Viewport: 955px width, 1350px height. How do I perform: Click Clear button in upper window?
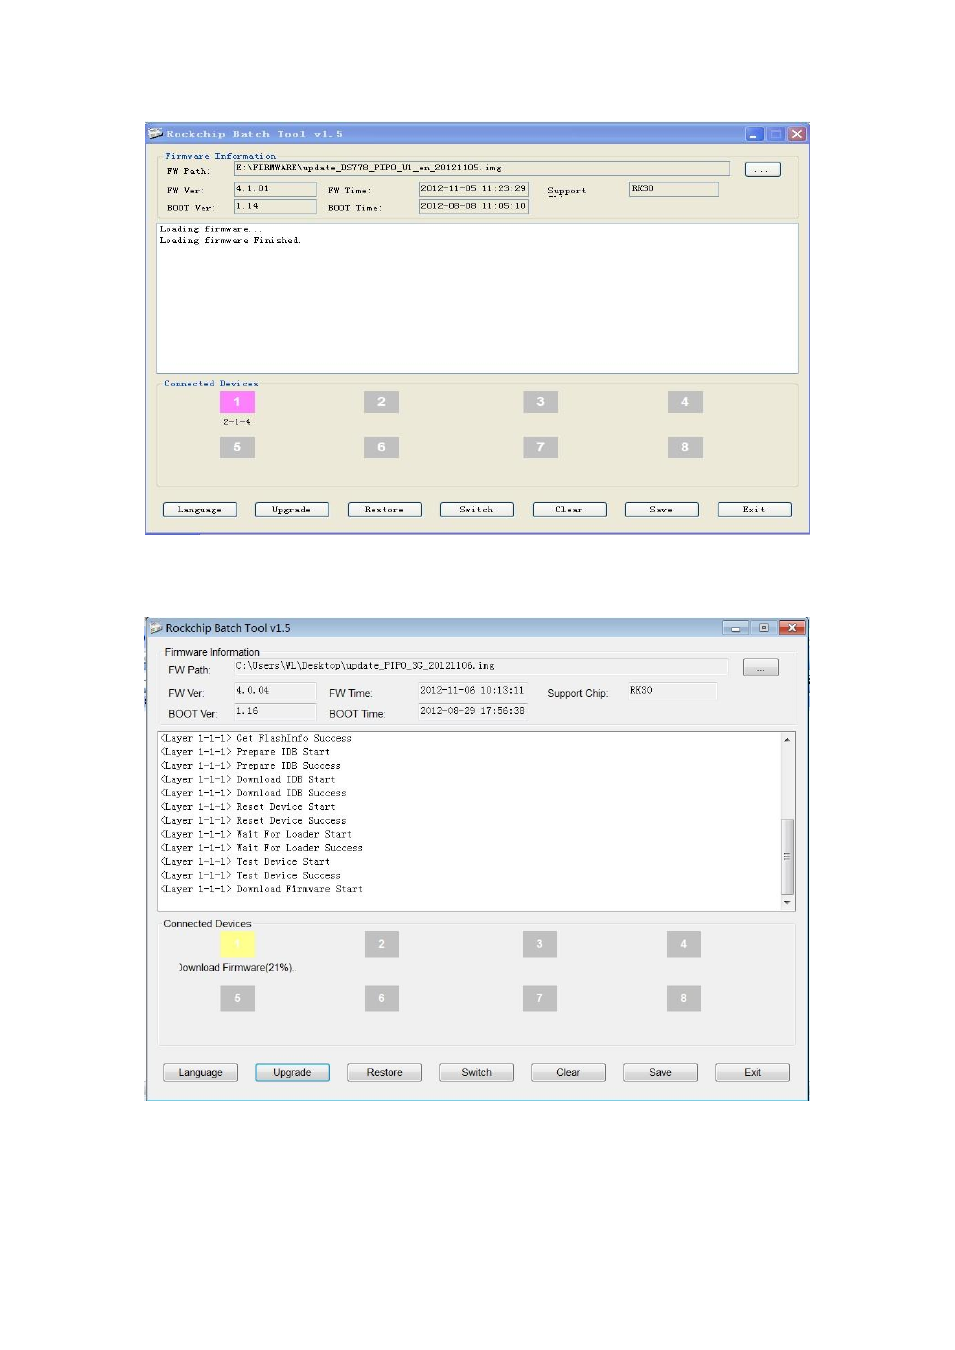(569, 510)
